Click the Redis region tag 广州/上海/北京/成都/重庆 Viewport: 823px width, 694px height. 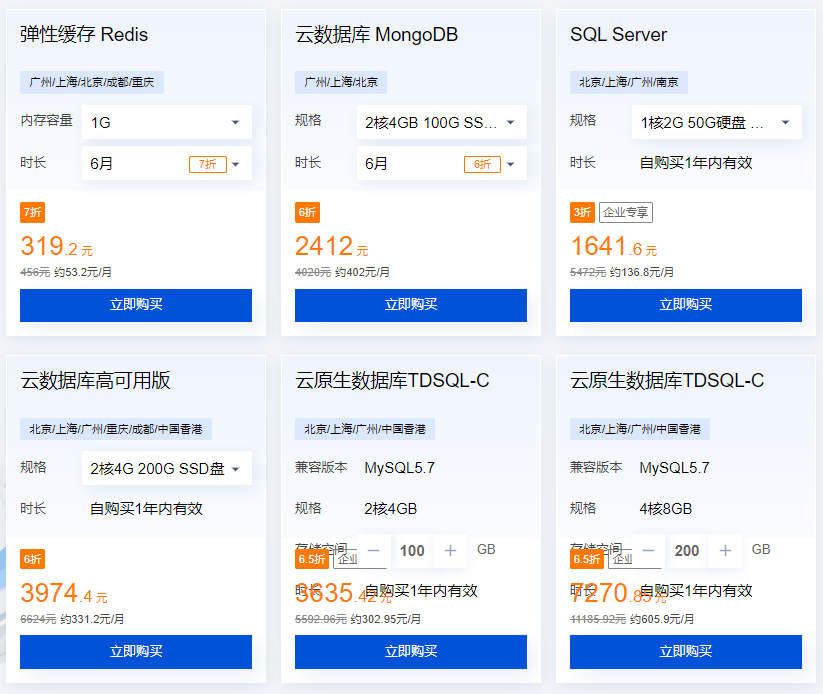[92, 82]
